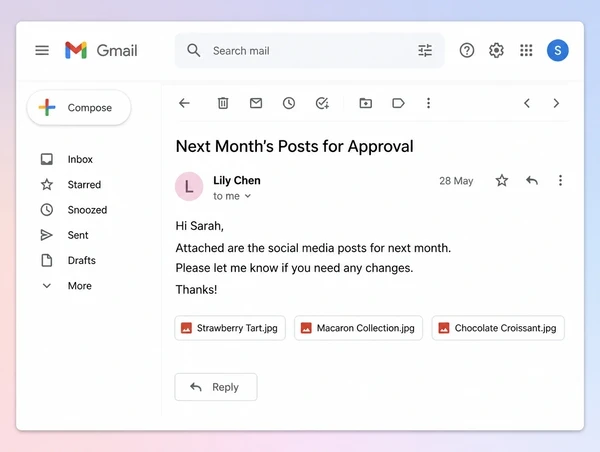
Task: Open Drafts folder
Action: coord(68,260)
